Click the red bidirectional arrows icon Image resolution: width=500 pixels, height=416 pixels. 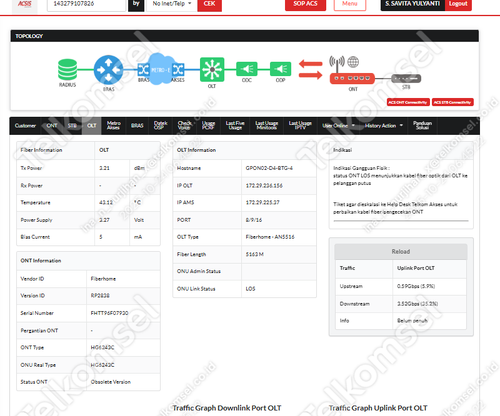pos(310,69)
